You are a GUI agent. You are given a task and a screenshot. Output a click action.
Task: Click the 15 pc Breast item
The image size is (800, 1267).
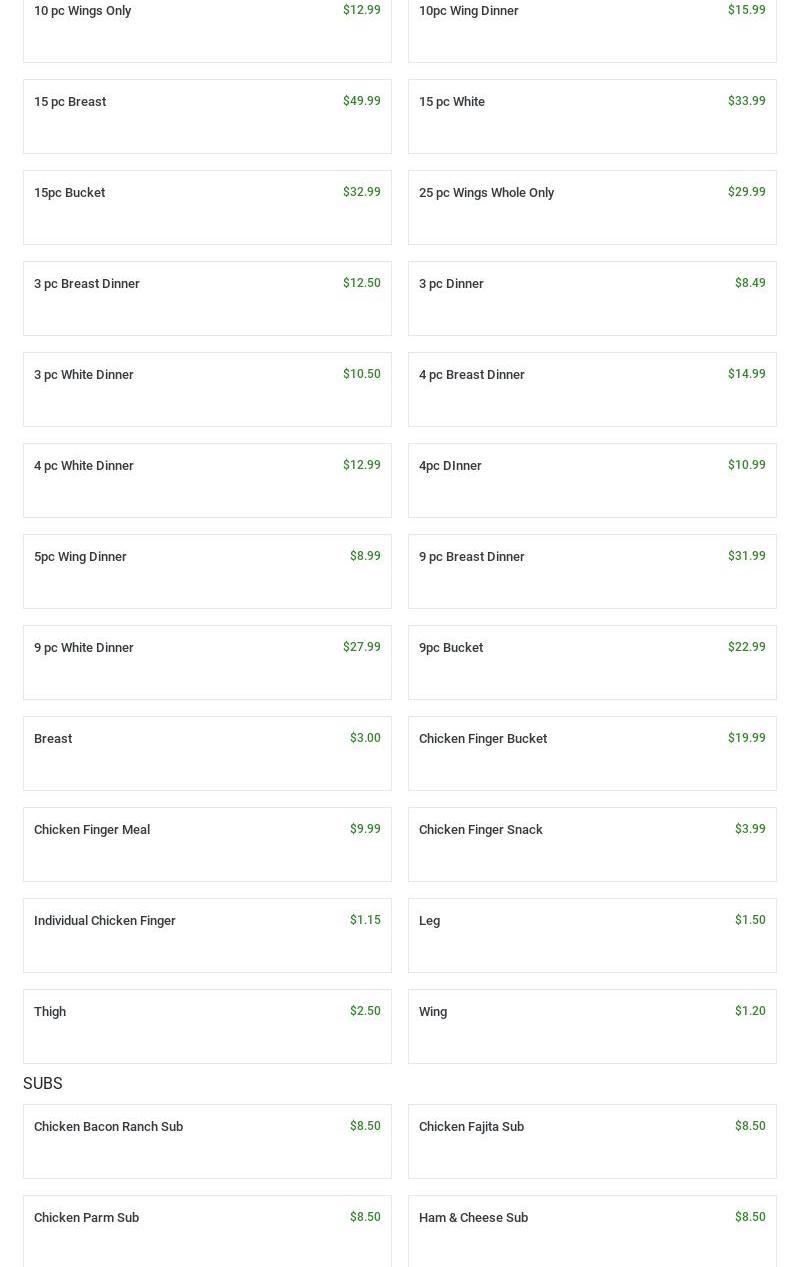click(x=207, y=116)
